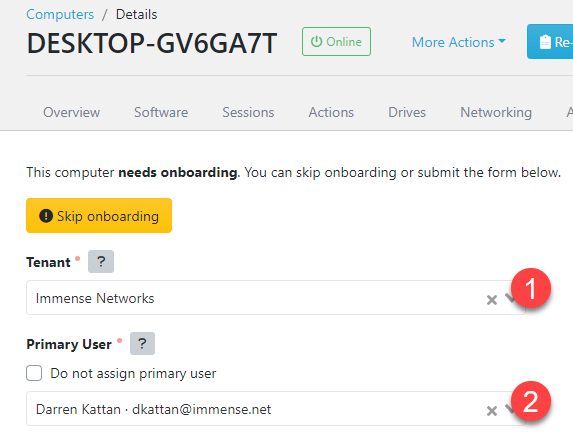Open the Primary User help question mark
The image size is (573, 438).
(143, 343)
